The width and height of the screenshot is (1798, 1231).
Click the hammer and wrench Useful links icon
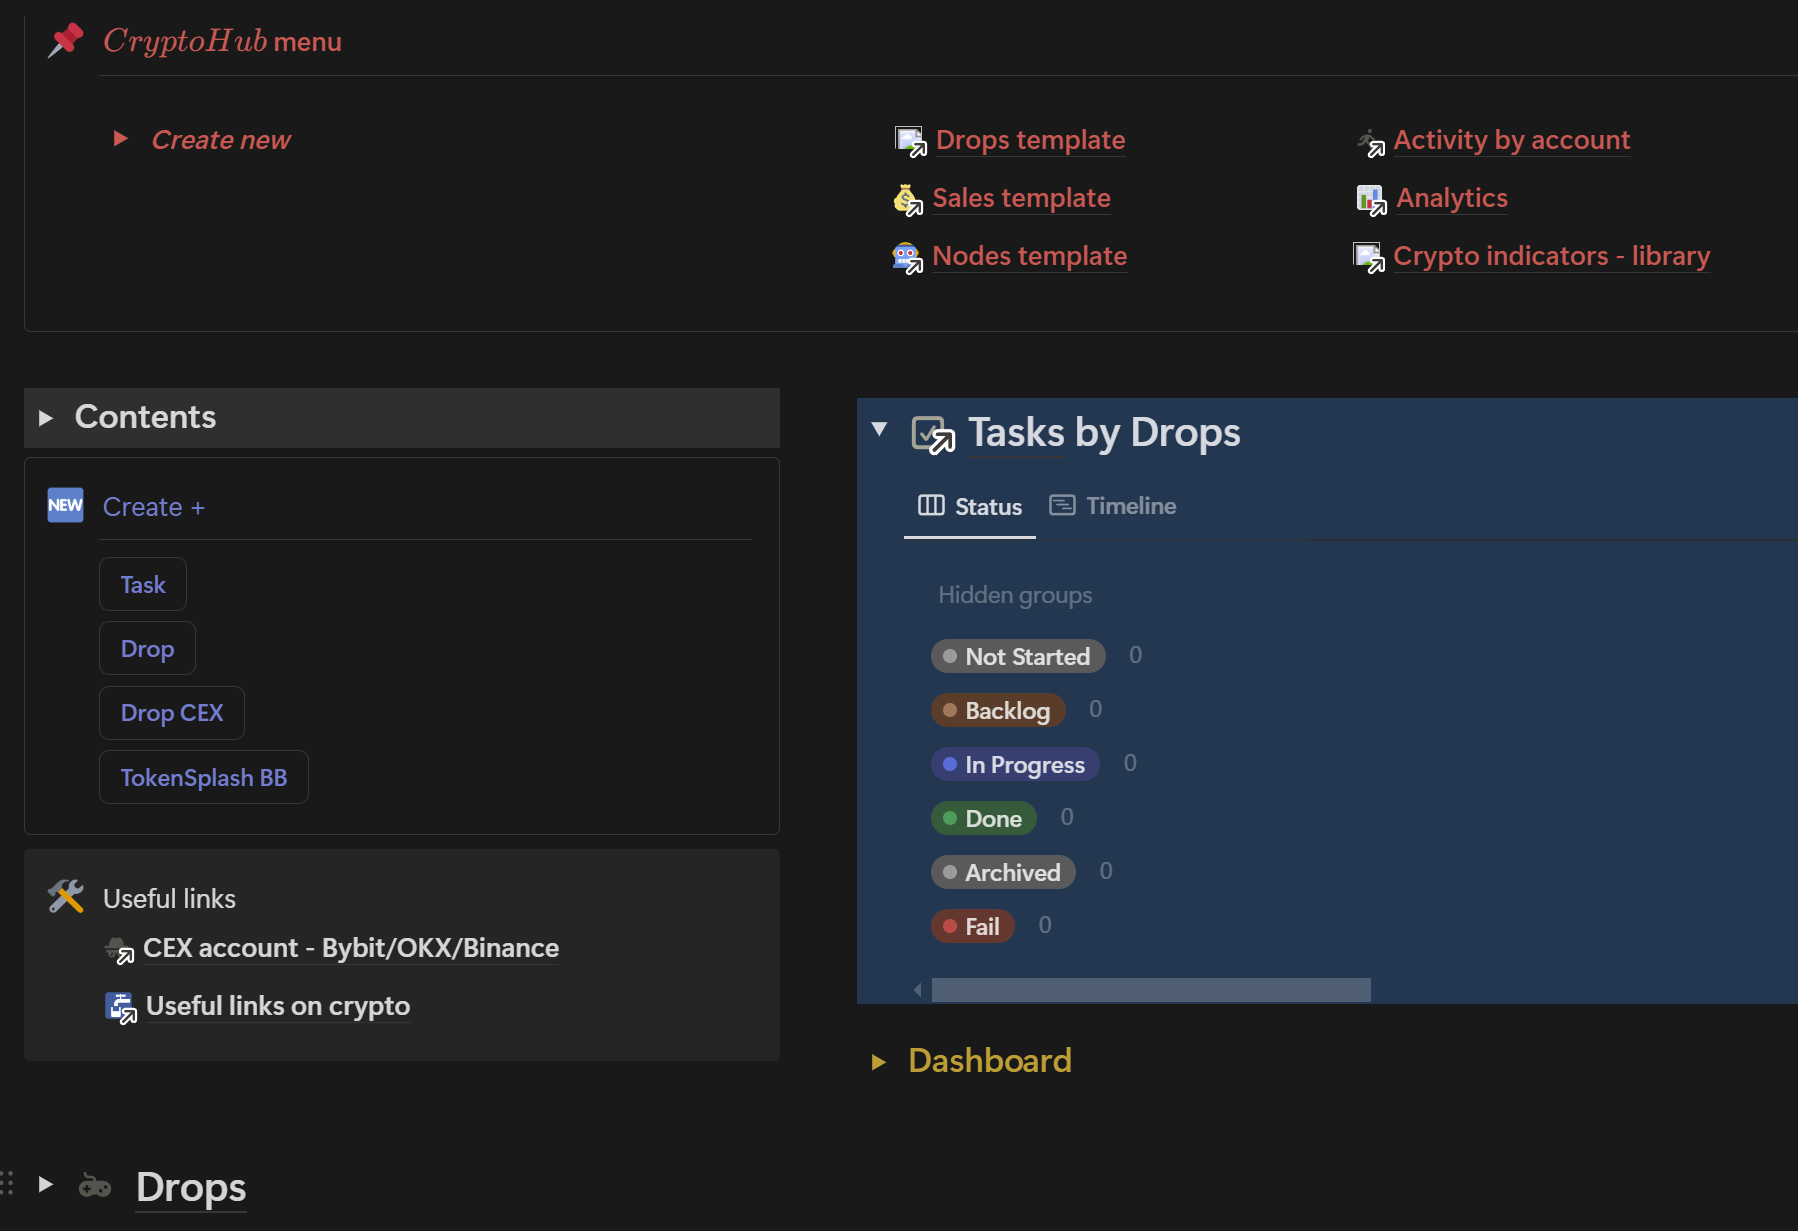[66, 897]
